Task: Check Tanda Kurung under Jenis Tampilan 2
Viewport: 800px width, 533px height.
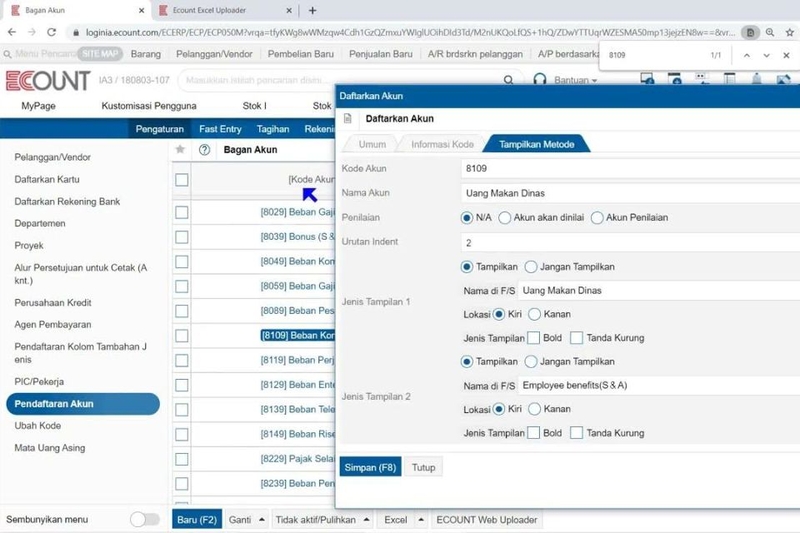Action: (x=577, y=433)
